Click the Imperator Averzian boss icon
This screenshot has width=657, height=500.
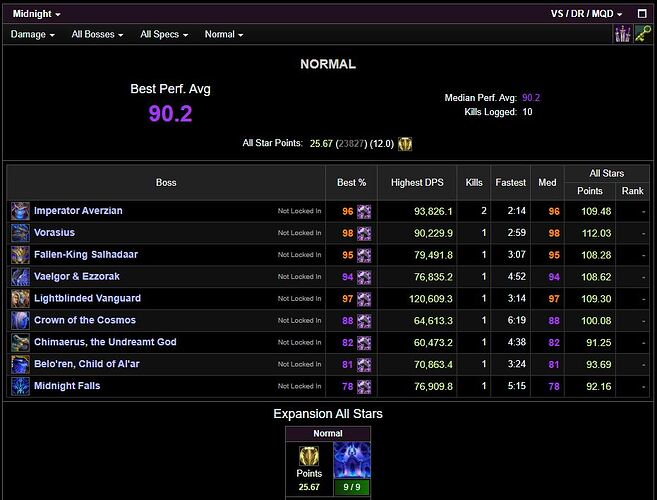[20, 211]
